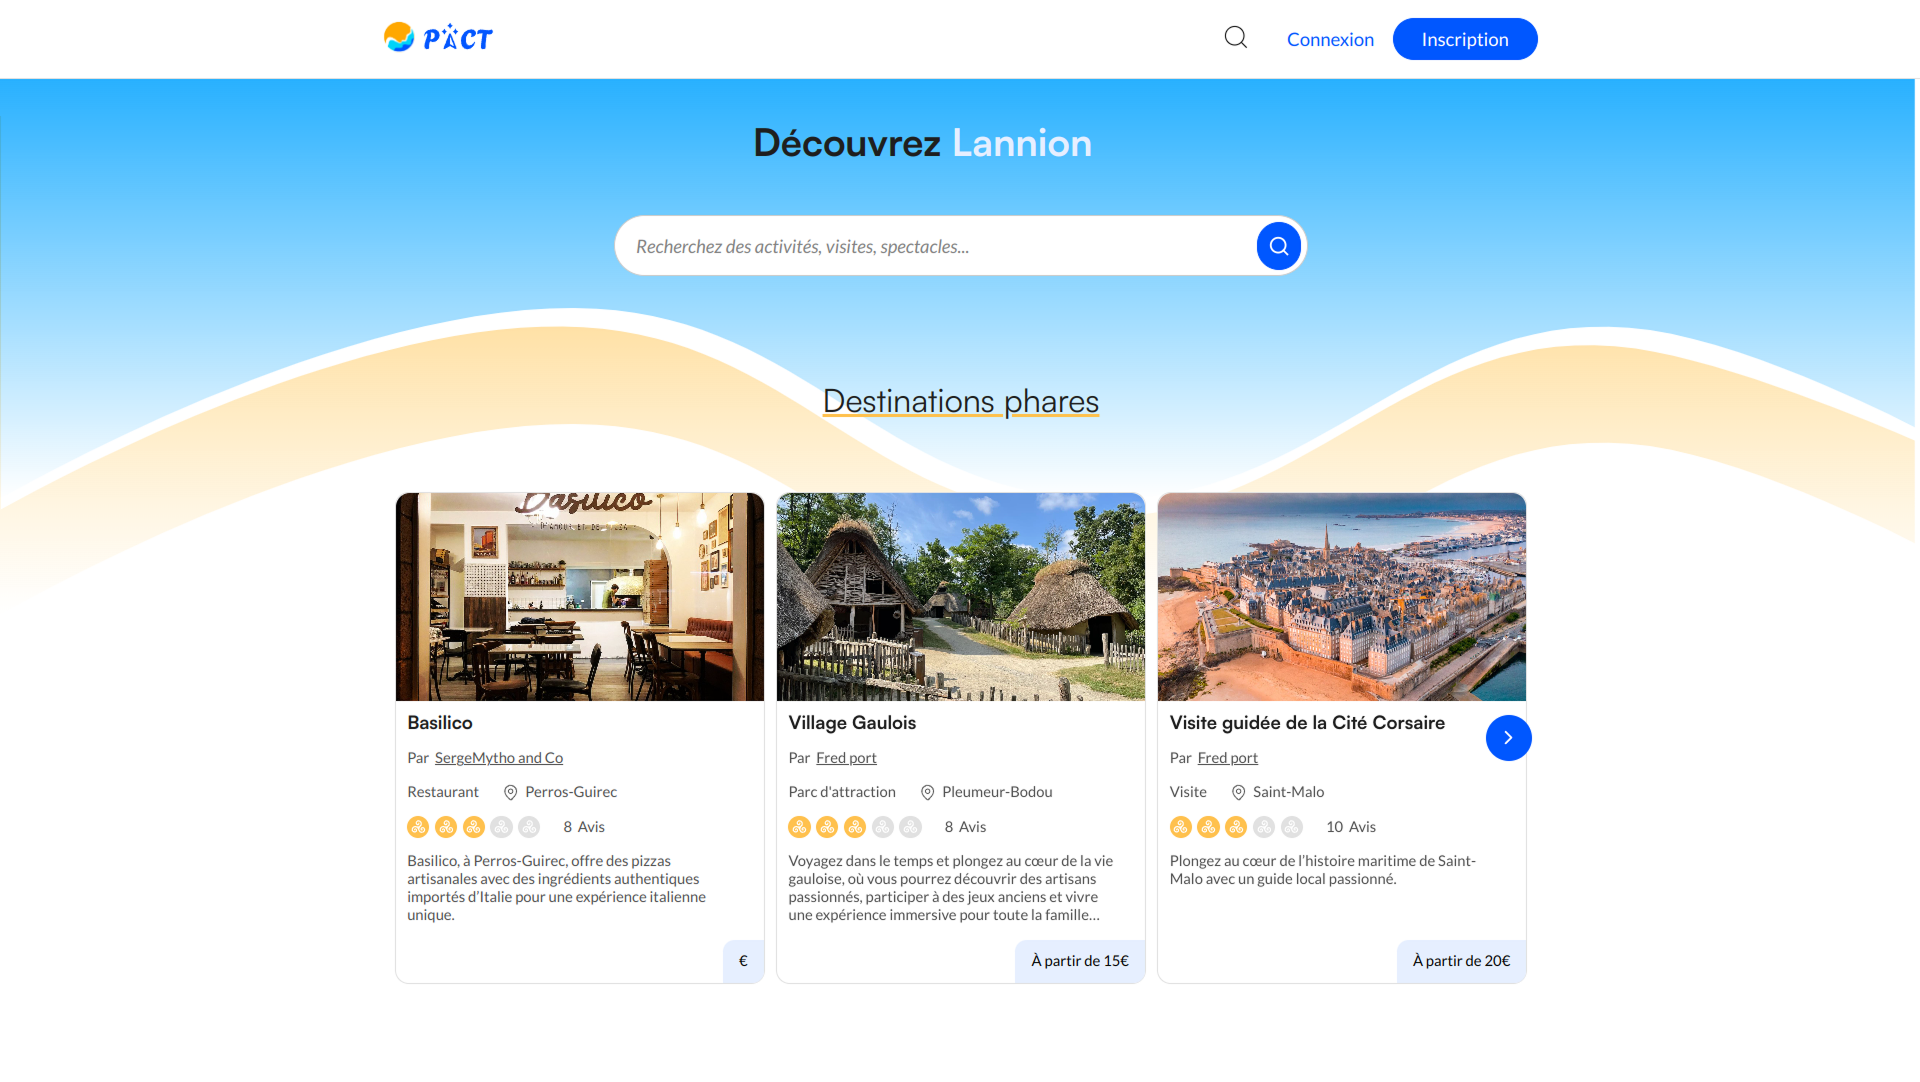Open the Saint-Malo aerial photo
The image size is (1920, 1082).
click(x=1341, y=597)
